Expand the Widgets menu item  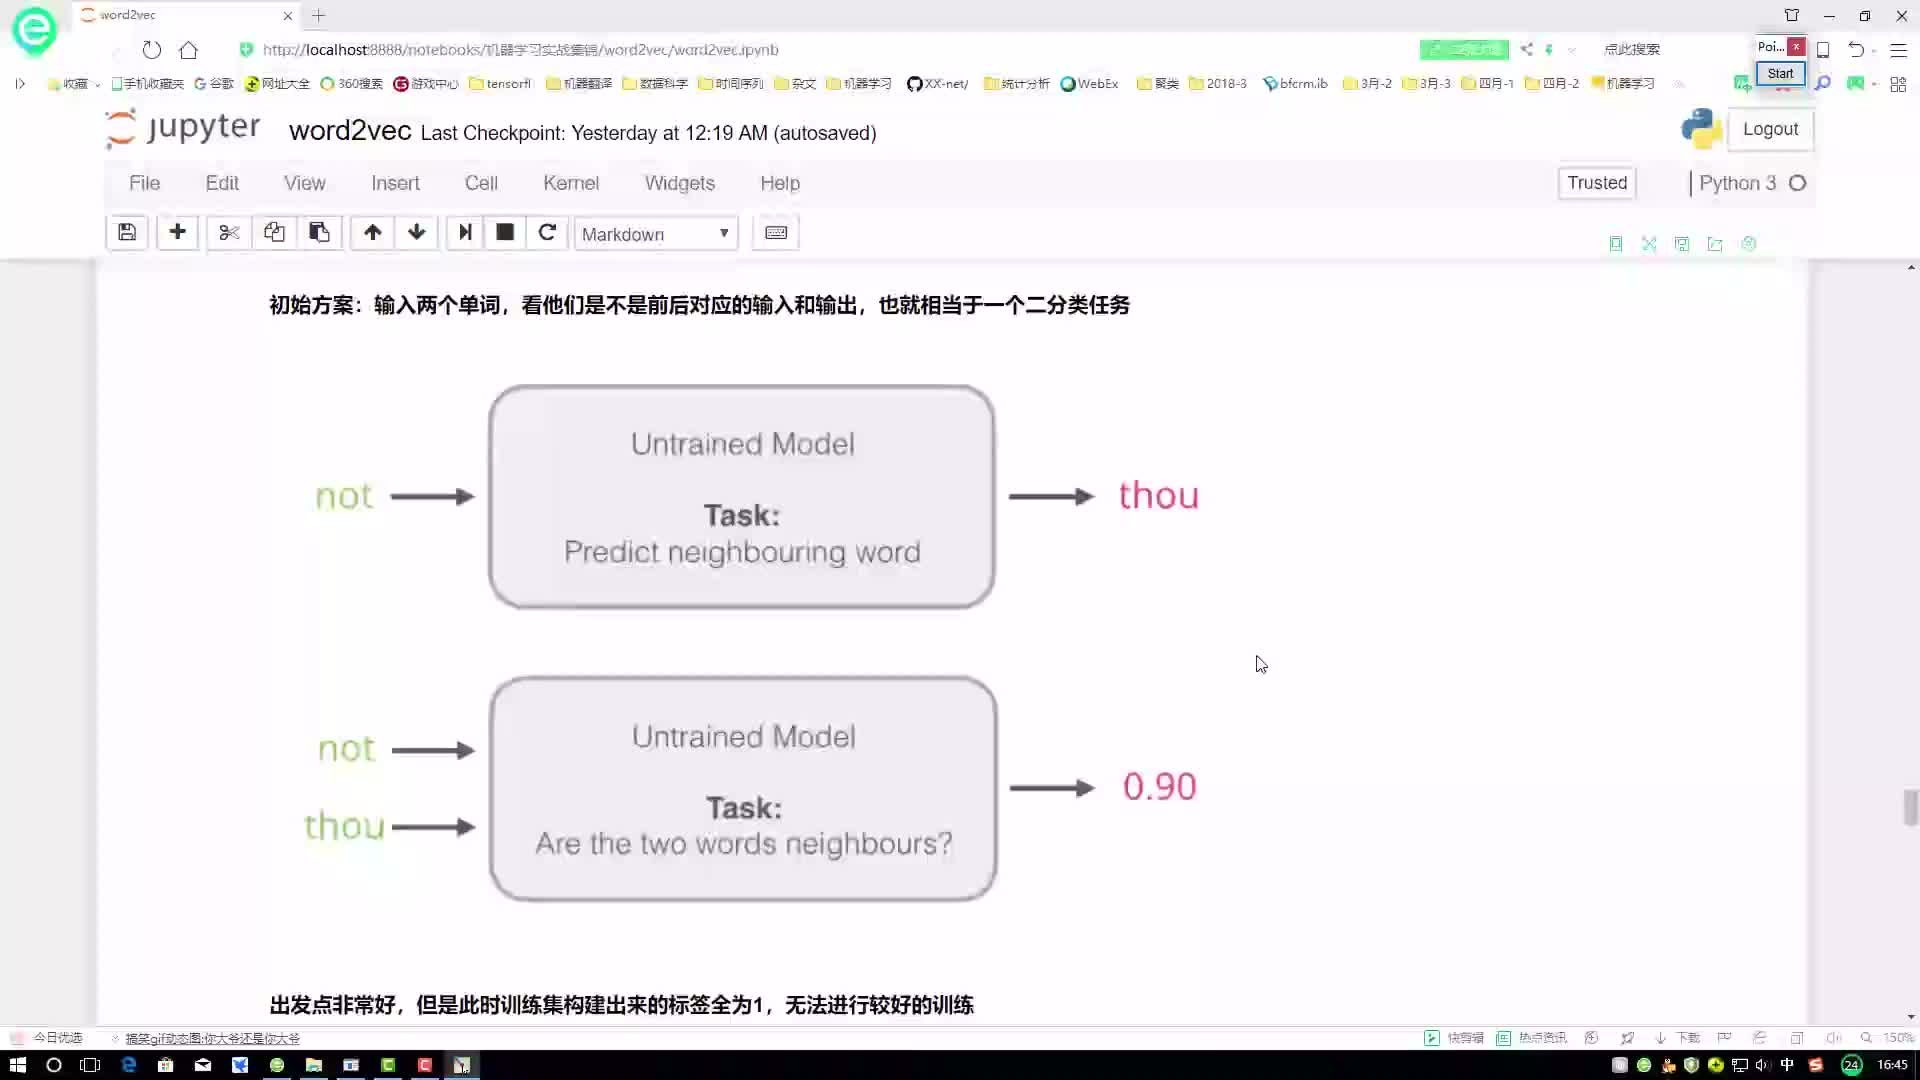(x=679, y=182)
